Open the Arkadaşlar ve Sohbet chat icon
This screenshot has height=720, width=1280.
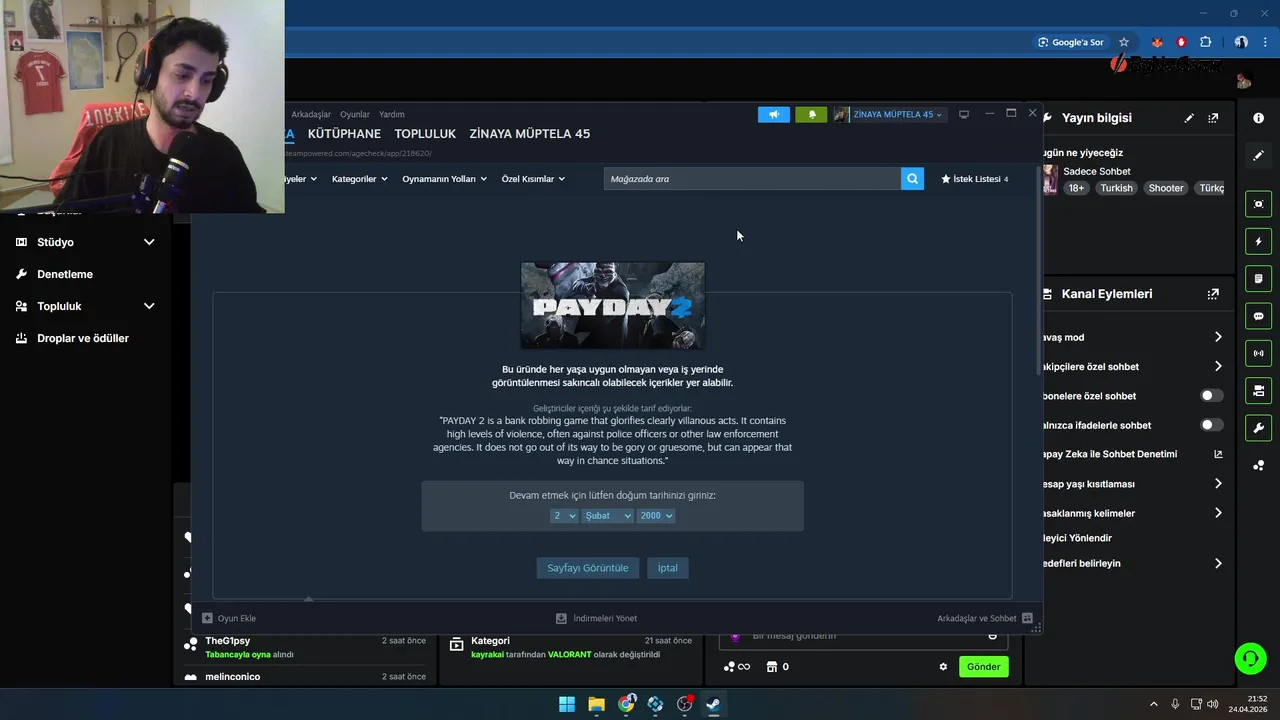[1027, 618]
